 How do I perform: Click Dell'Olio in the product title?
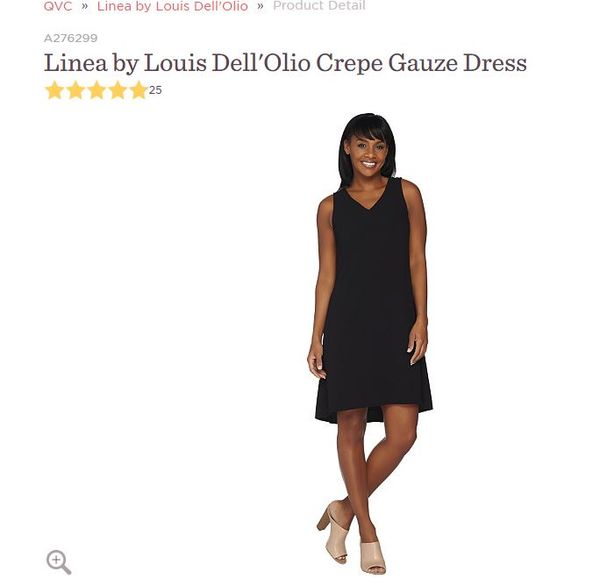click(x=261, y=63)
